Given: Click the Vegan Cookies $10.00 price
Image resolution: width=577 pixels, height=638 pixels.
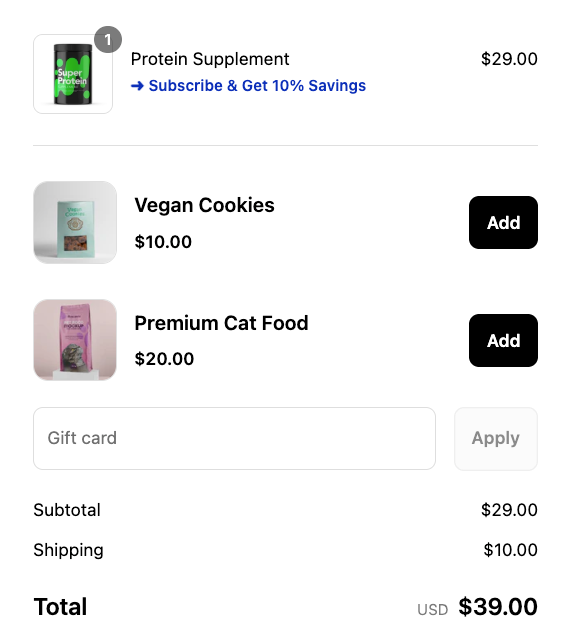Looking at the screenshot, I should (x=163, y=242).
